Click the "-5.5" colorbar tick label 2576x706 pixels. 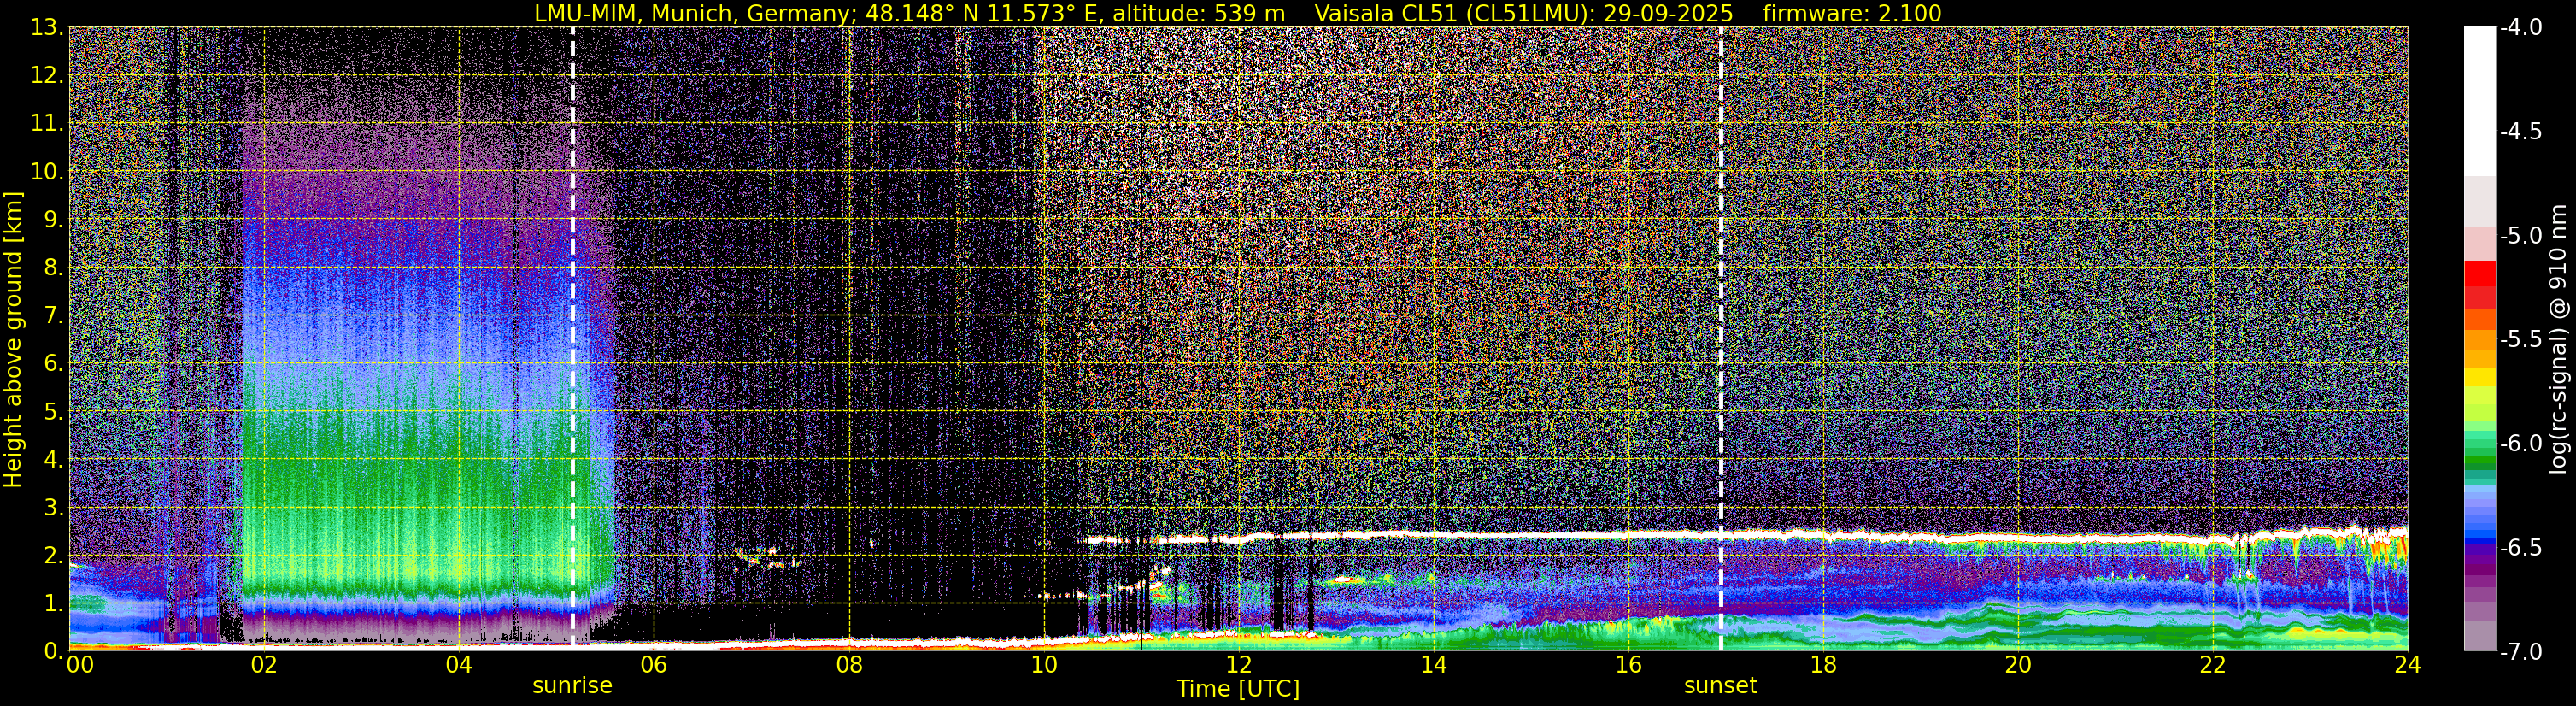coord(2521,340)
